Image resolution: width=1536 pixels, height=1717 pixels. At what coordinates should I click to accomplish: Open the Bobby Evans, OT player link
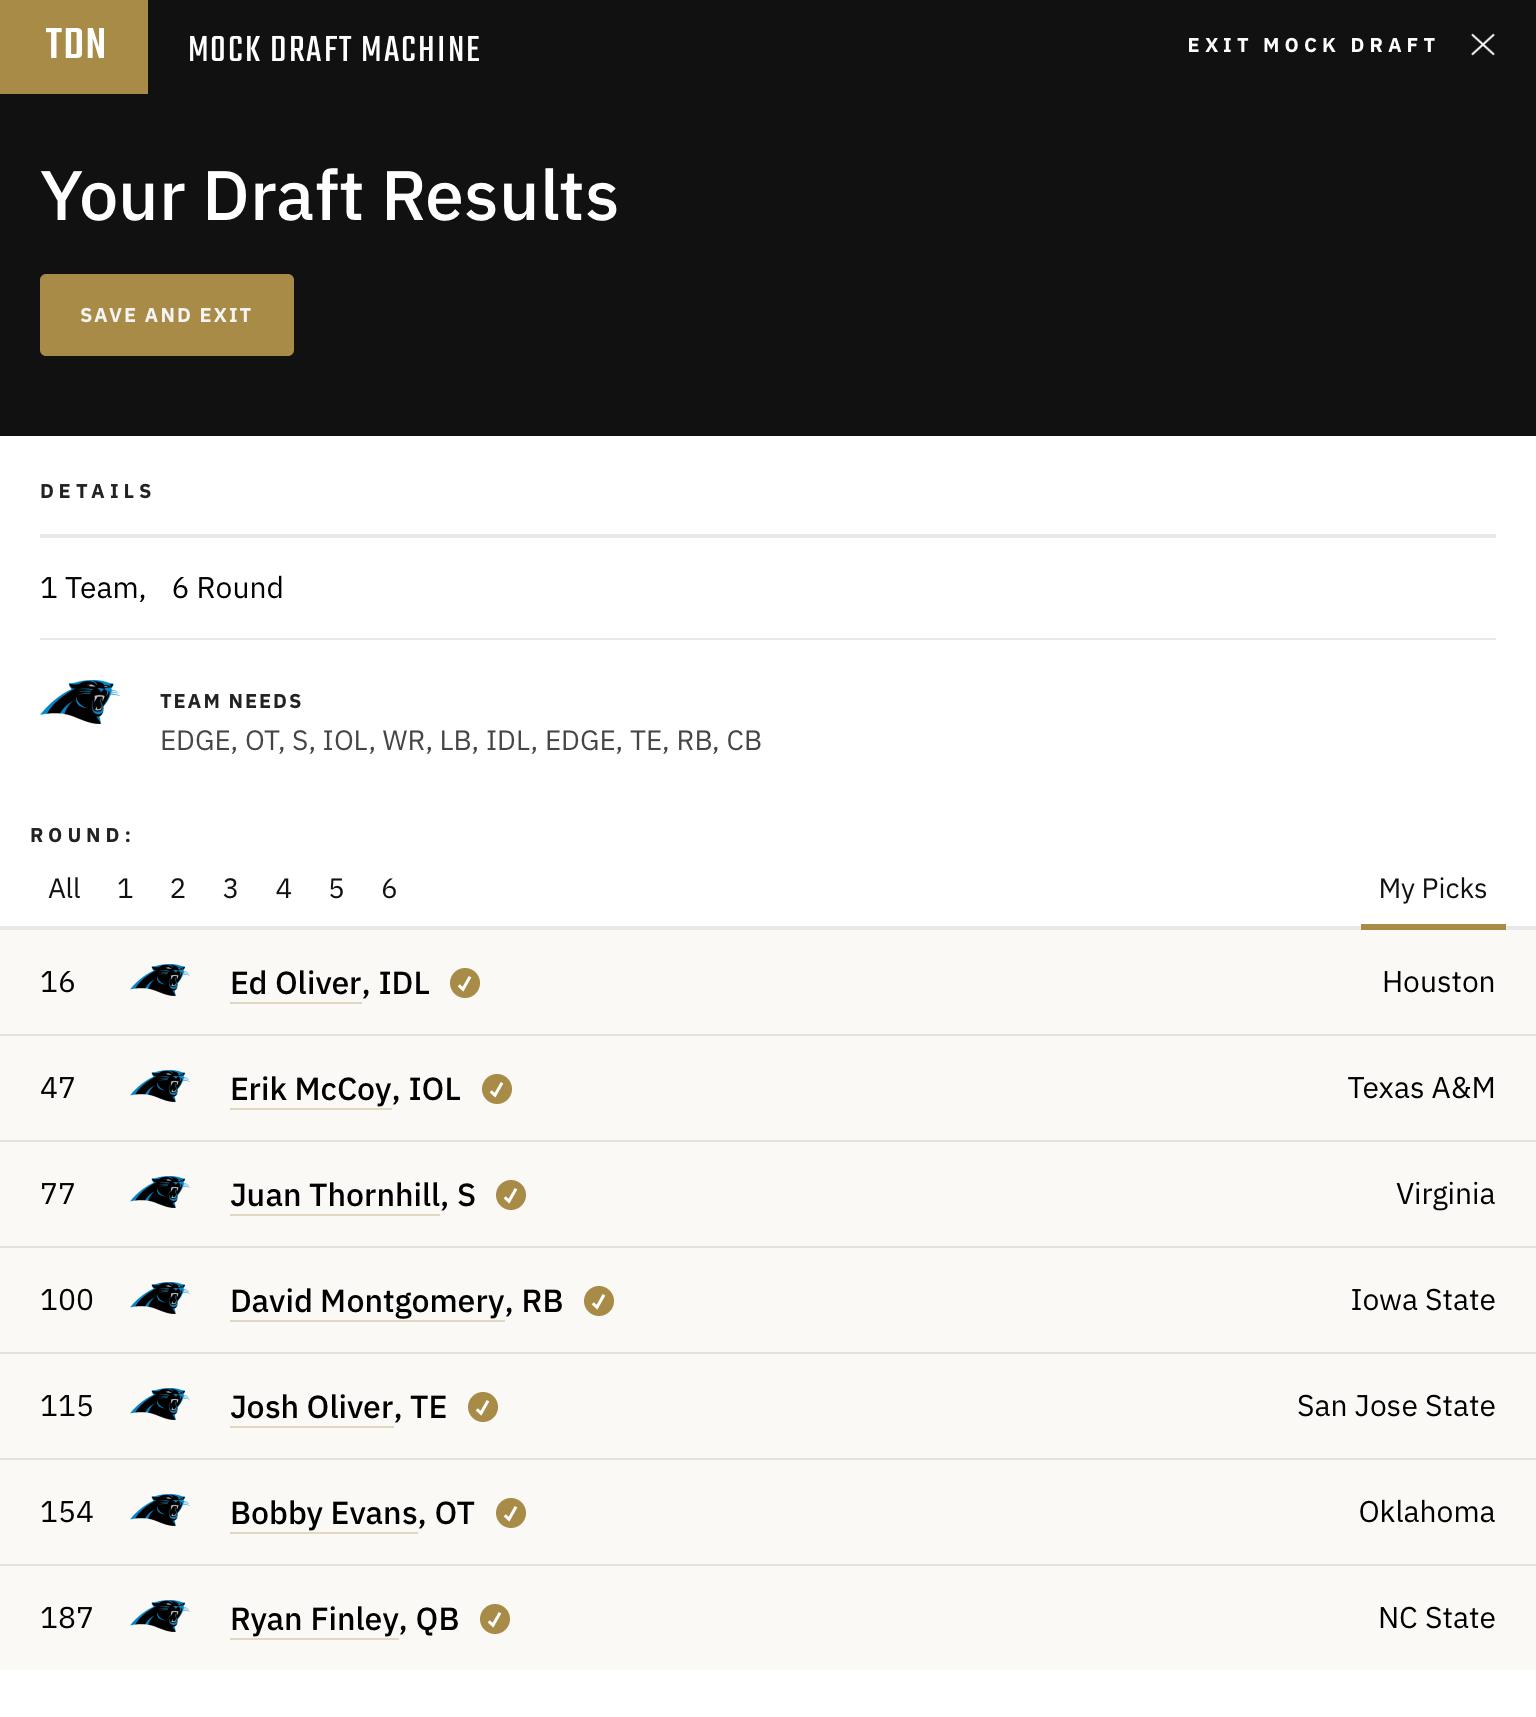(352, 1513)
